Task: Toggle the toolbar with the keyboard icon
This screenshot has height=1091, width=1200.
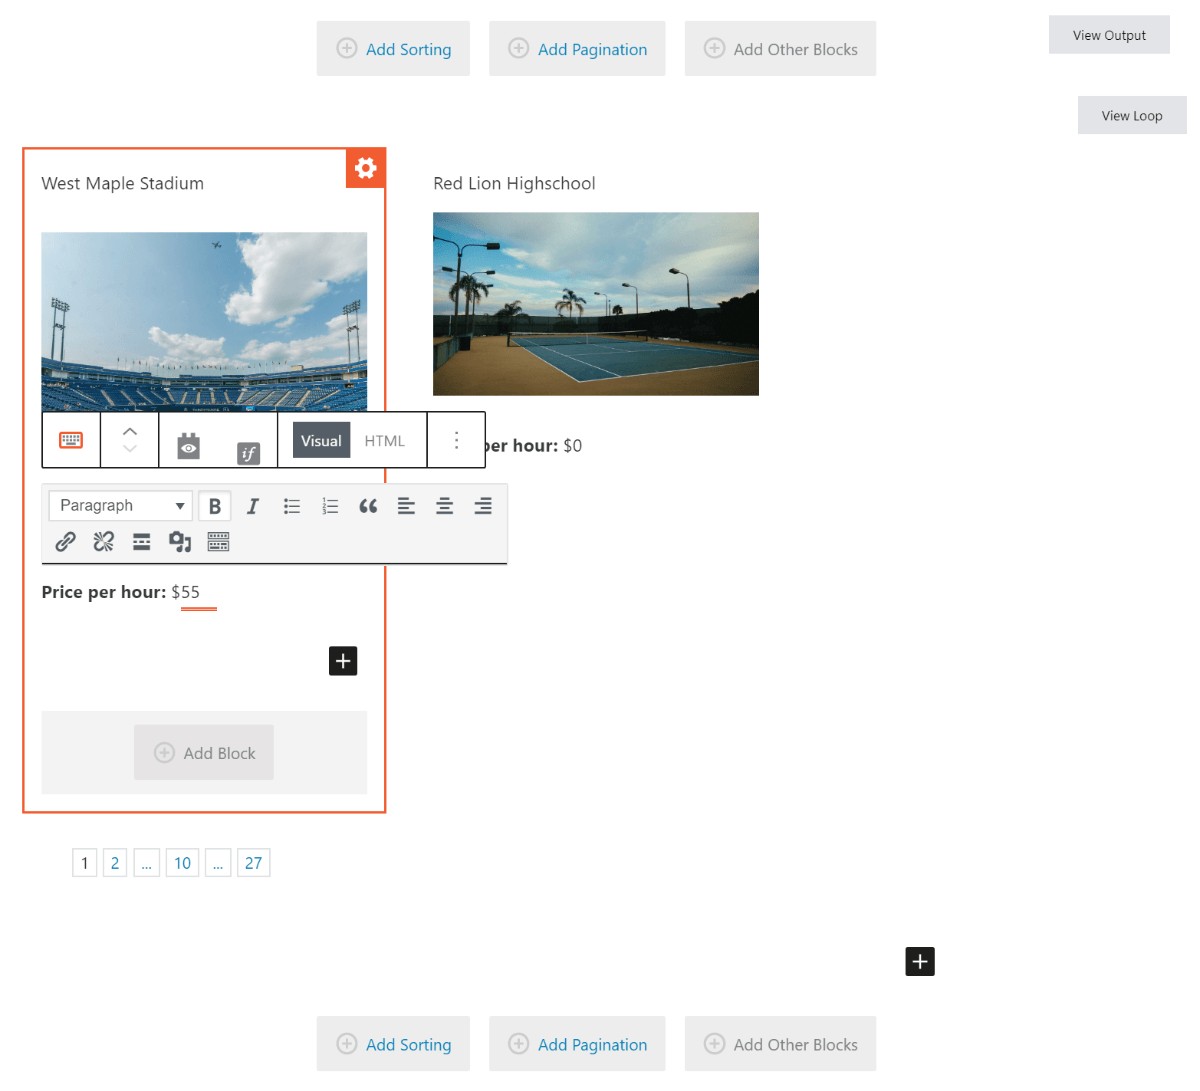Action: point(218,542)
